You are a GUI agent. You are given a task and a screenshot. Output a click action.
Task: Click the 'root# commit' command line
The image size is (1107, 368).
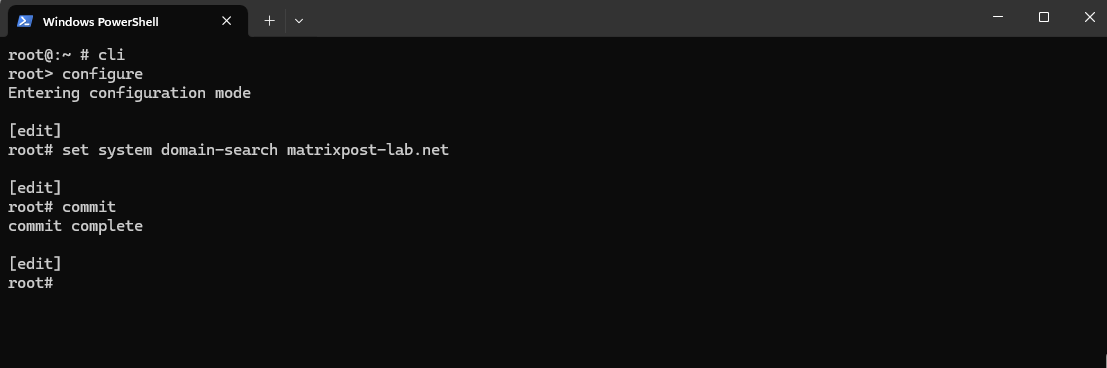pyautogui.click(x=62, y=207)
